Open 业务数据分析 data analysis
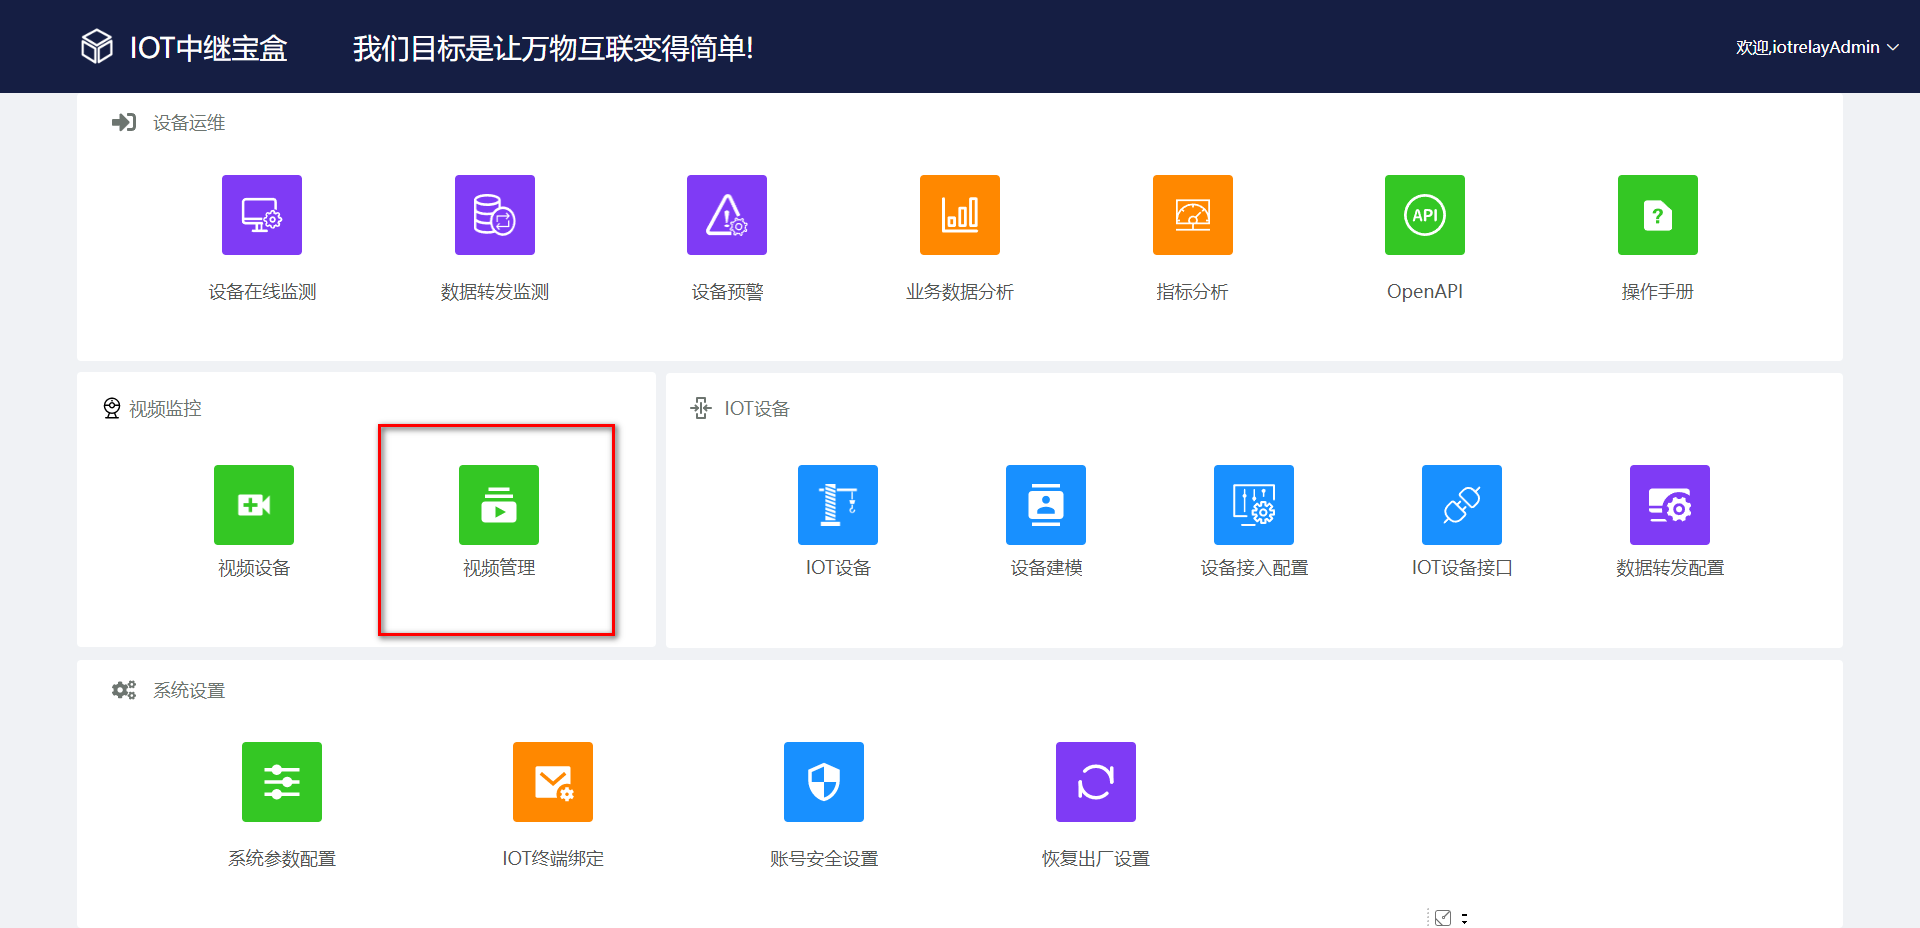 click(960, 215)
